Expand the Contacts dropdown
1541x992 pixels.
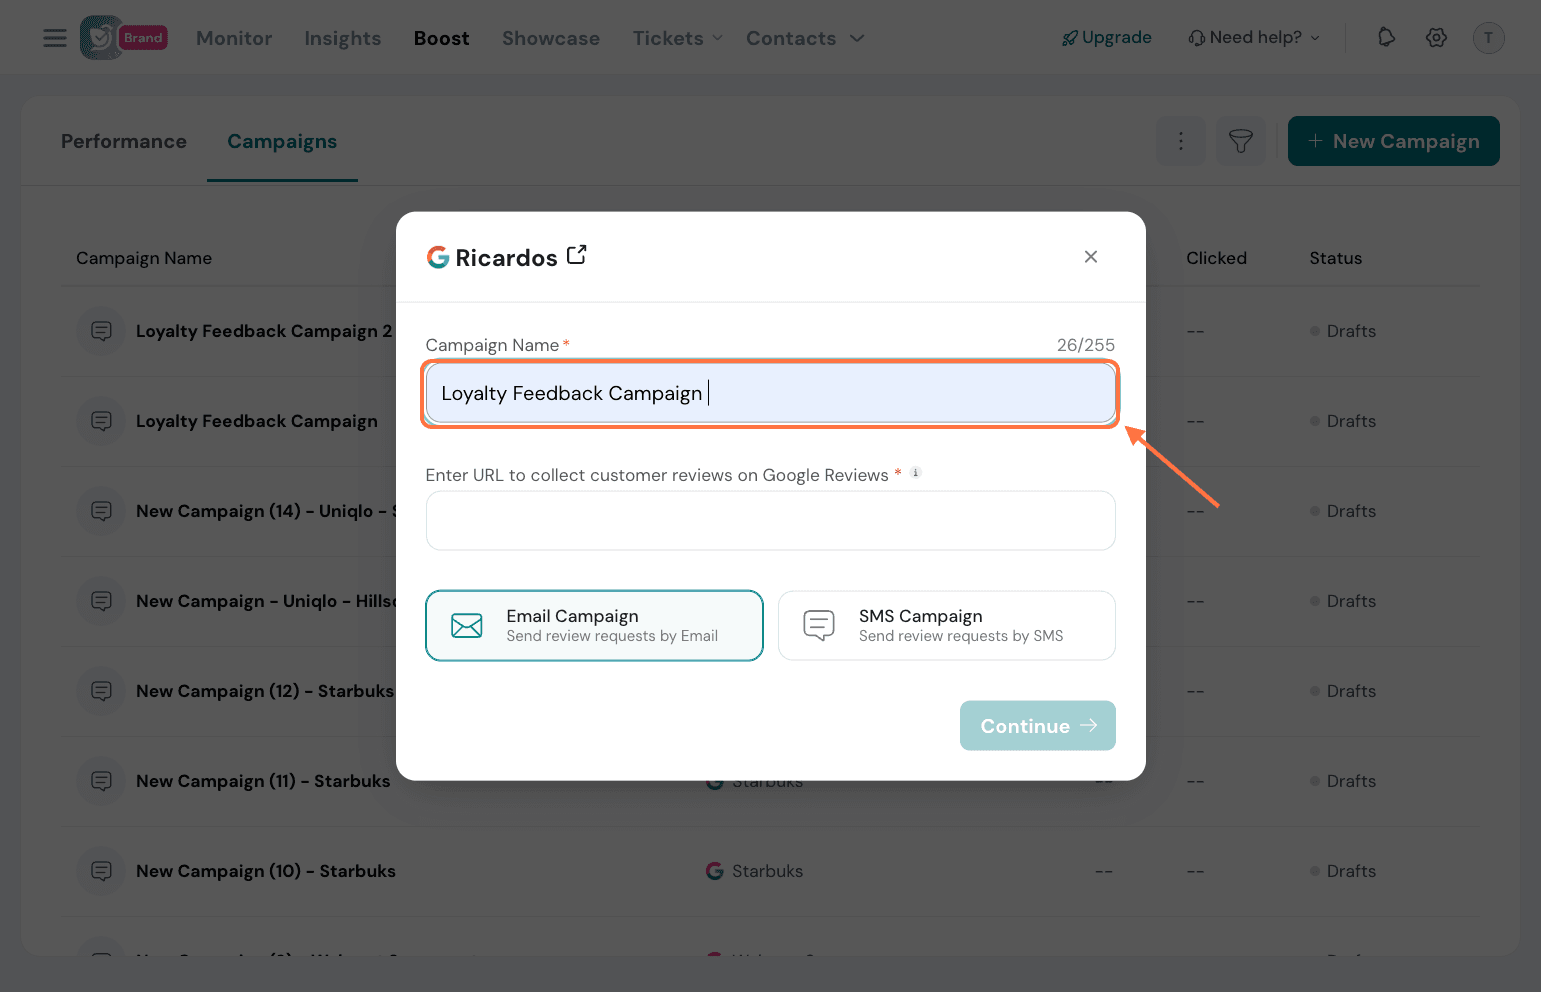[804, 37]
